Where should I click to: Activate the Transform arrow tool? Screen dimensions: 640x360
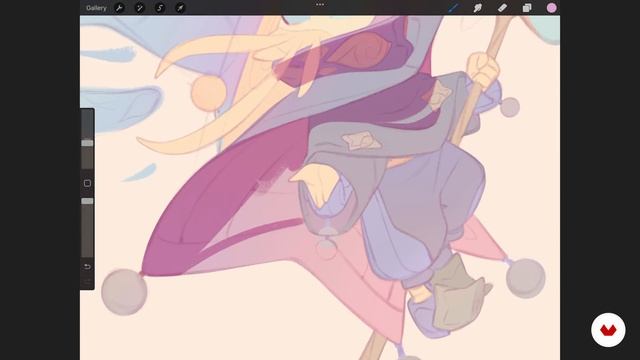tap(180, 8)
